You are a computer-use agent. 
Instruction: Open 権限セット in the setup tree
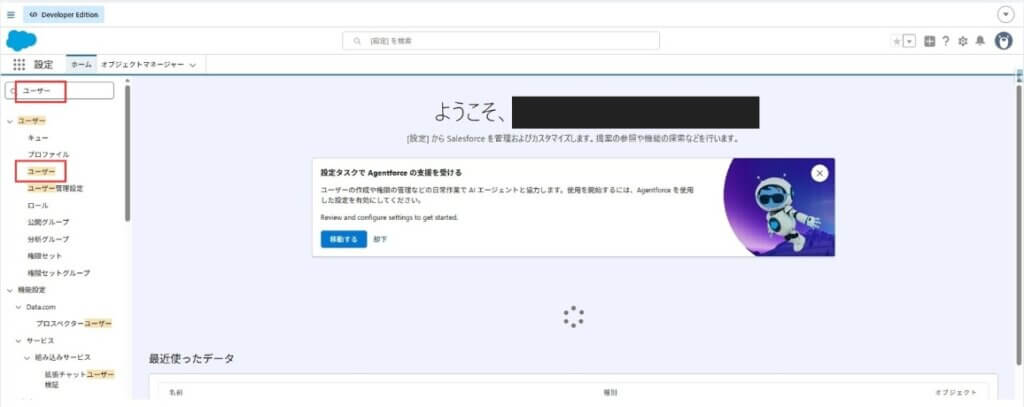coord(44,256)
